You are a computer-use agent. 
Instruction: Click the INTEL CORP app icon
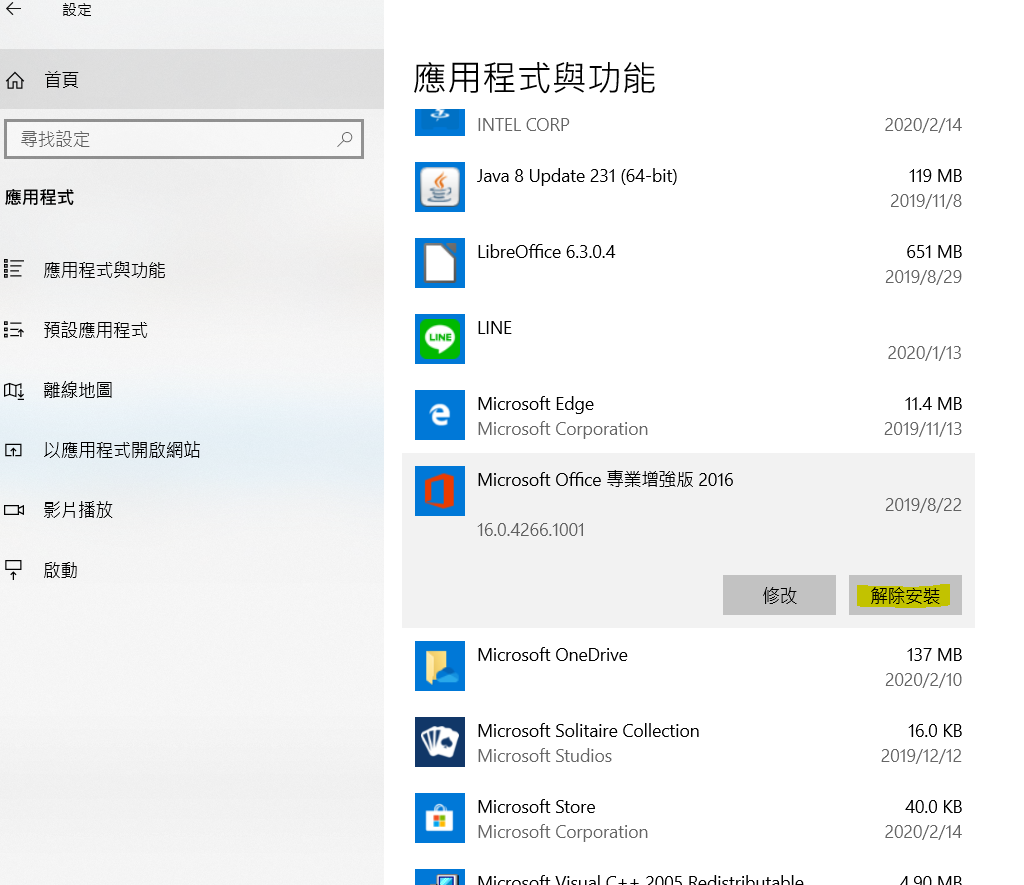pos(440,122)
